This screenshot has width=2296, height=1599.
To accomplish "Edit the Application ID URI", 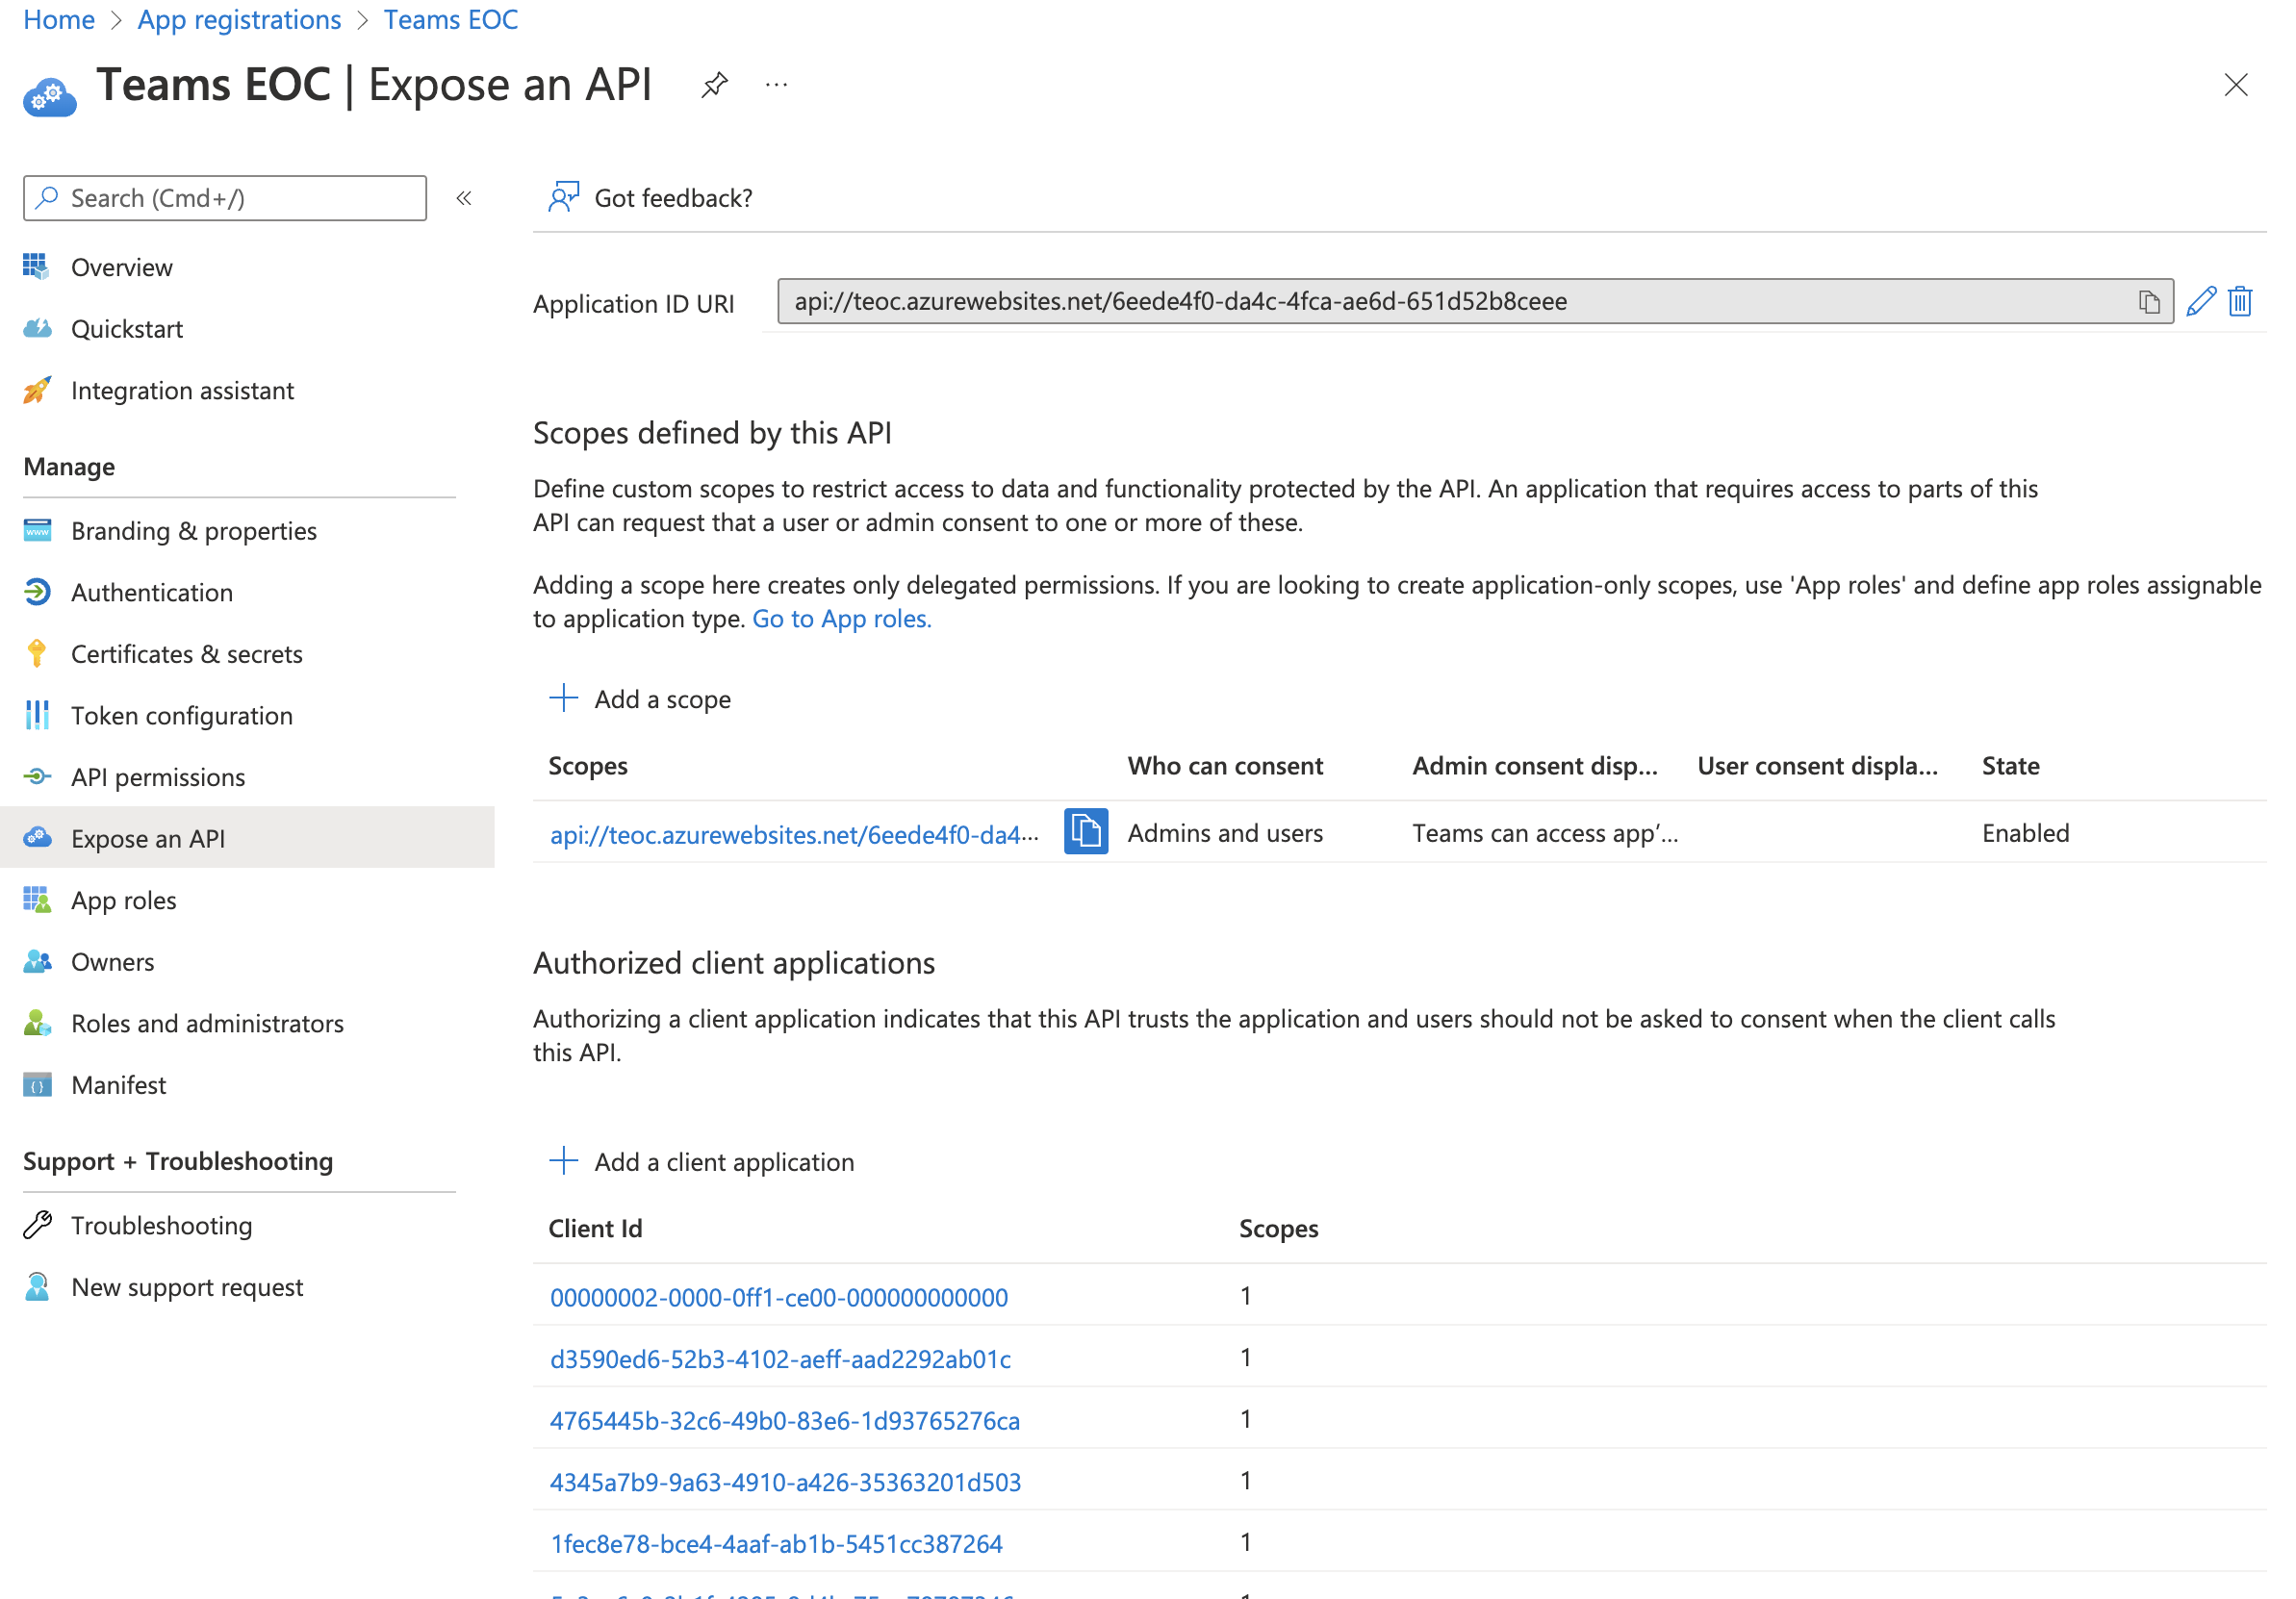I will 2200,301.
